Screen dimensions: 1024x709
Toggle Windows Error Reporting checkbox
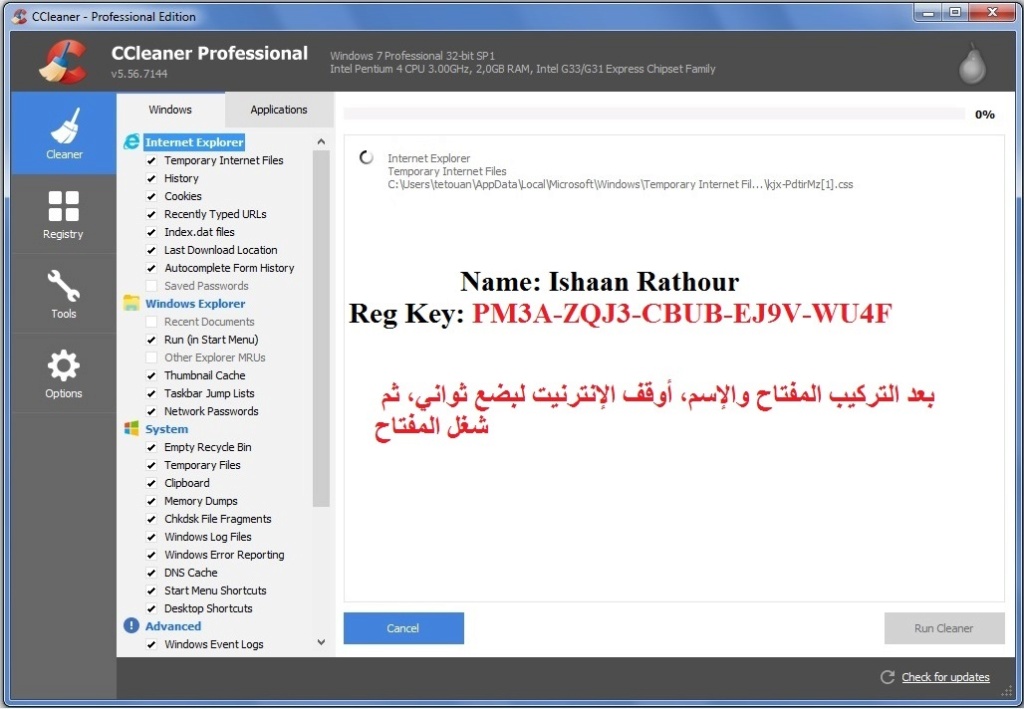152,555
